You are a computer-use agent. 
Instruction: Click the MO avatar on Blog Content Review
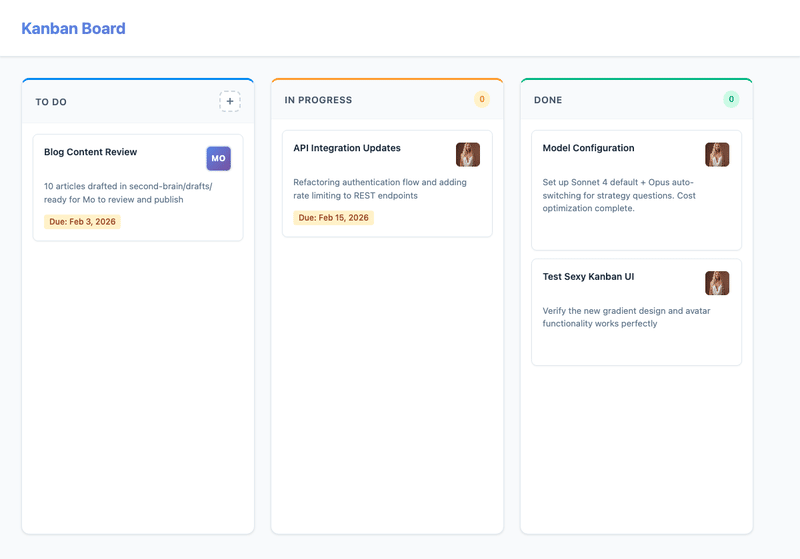pyautogui.click(x=218, y=158)
